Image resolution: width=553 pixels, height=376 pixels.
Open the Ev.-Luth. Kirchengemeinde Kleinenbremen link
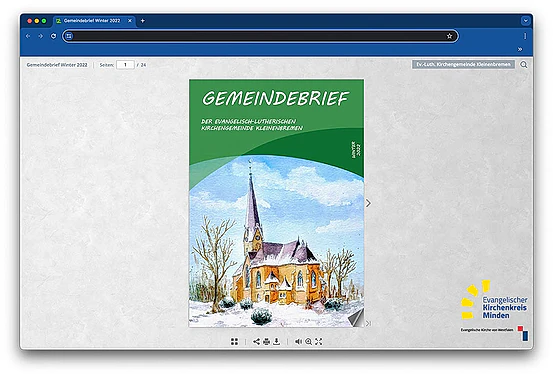tap(463, 65)
